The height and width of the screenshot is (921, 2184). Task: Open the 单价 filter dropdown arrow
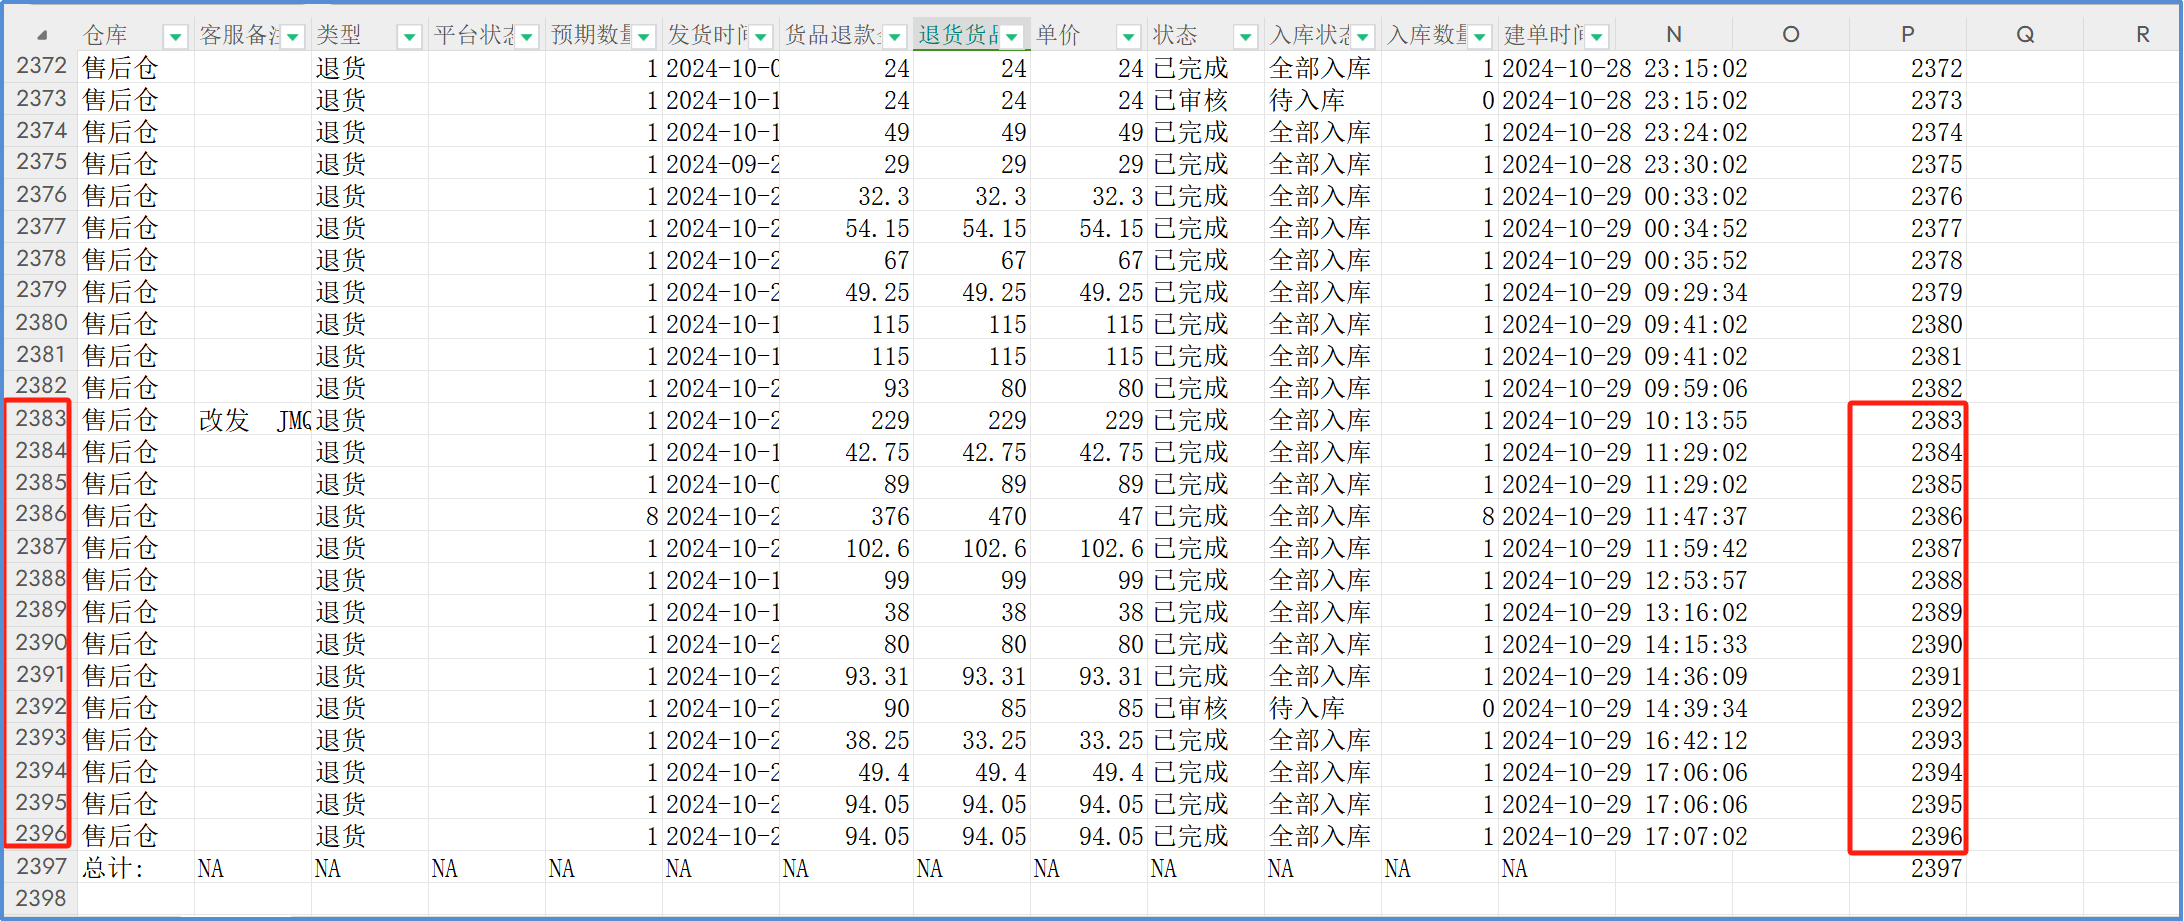tap(1128, 37)
